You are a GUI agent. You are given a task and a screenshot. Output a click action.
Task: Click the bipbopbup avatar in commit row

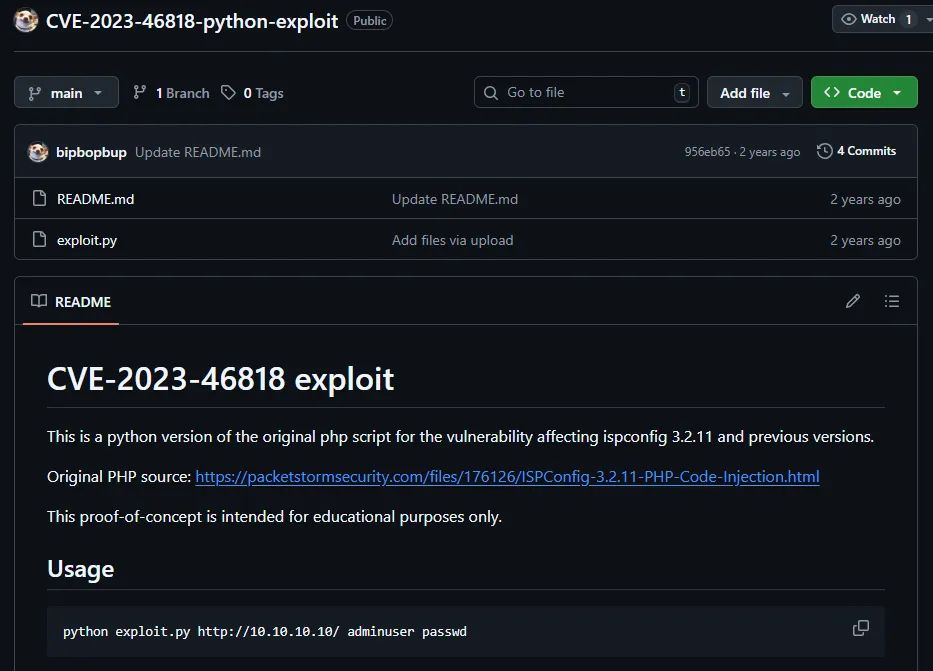(38, 152)
